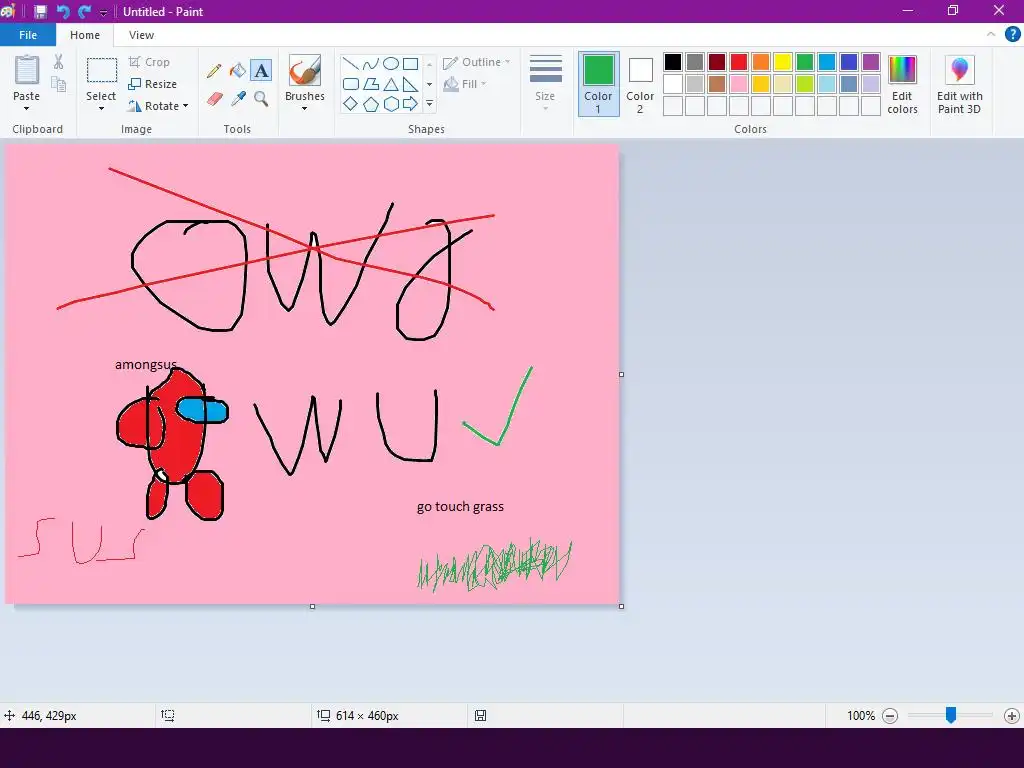Pick the yellow color swatch
This screenshot has height=768, width=1024.
(782, 62)
